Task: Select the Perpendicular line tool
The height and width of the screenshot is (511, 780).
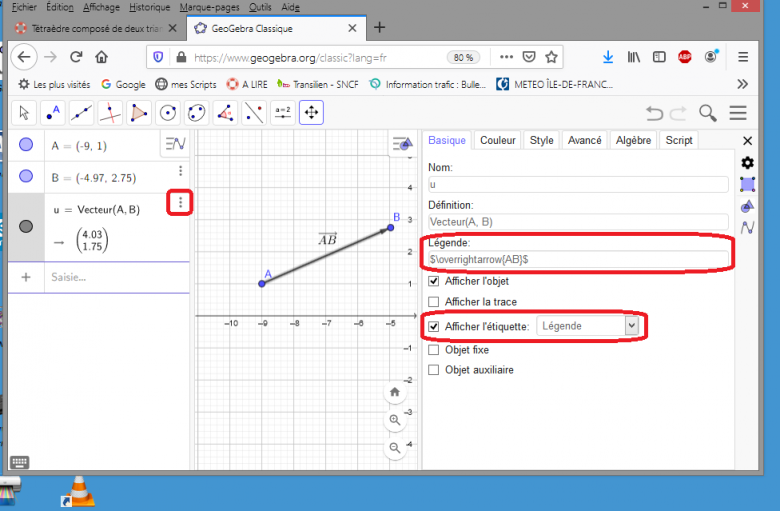Action: coord(111,112)
